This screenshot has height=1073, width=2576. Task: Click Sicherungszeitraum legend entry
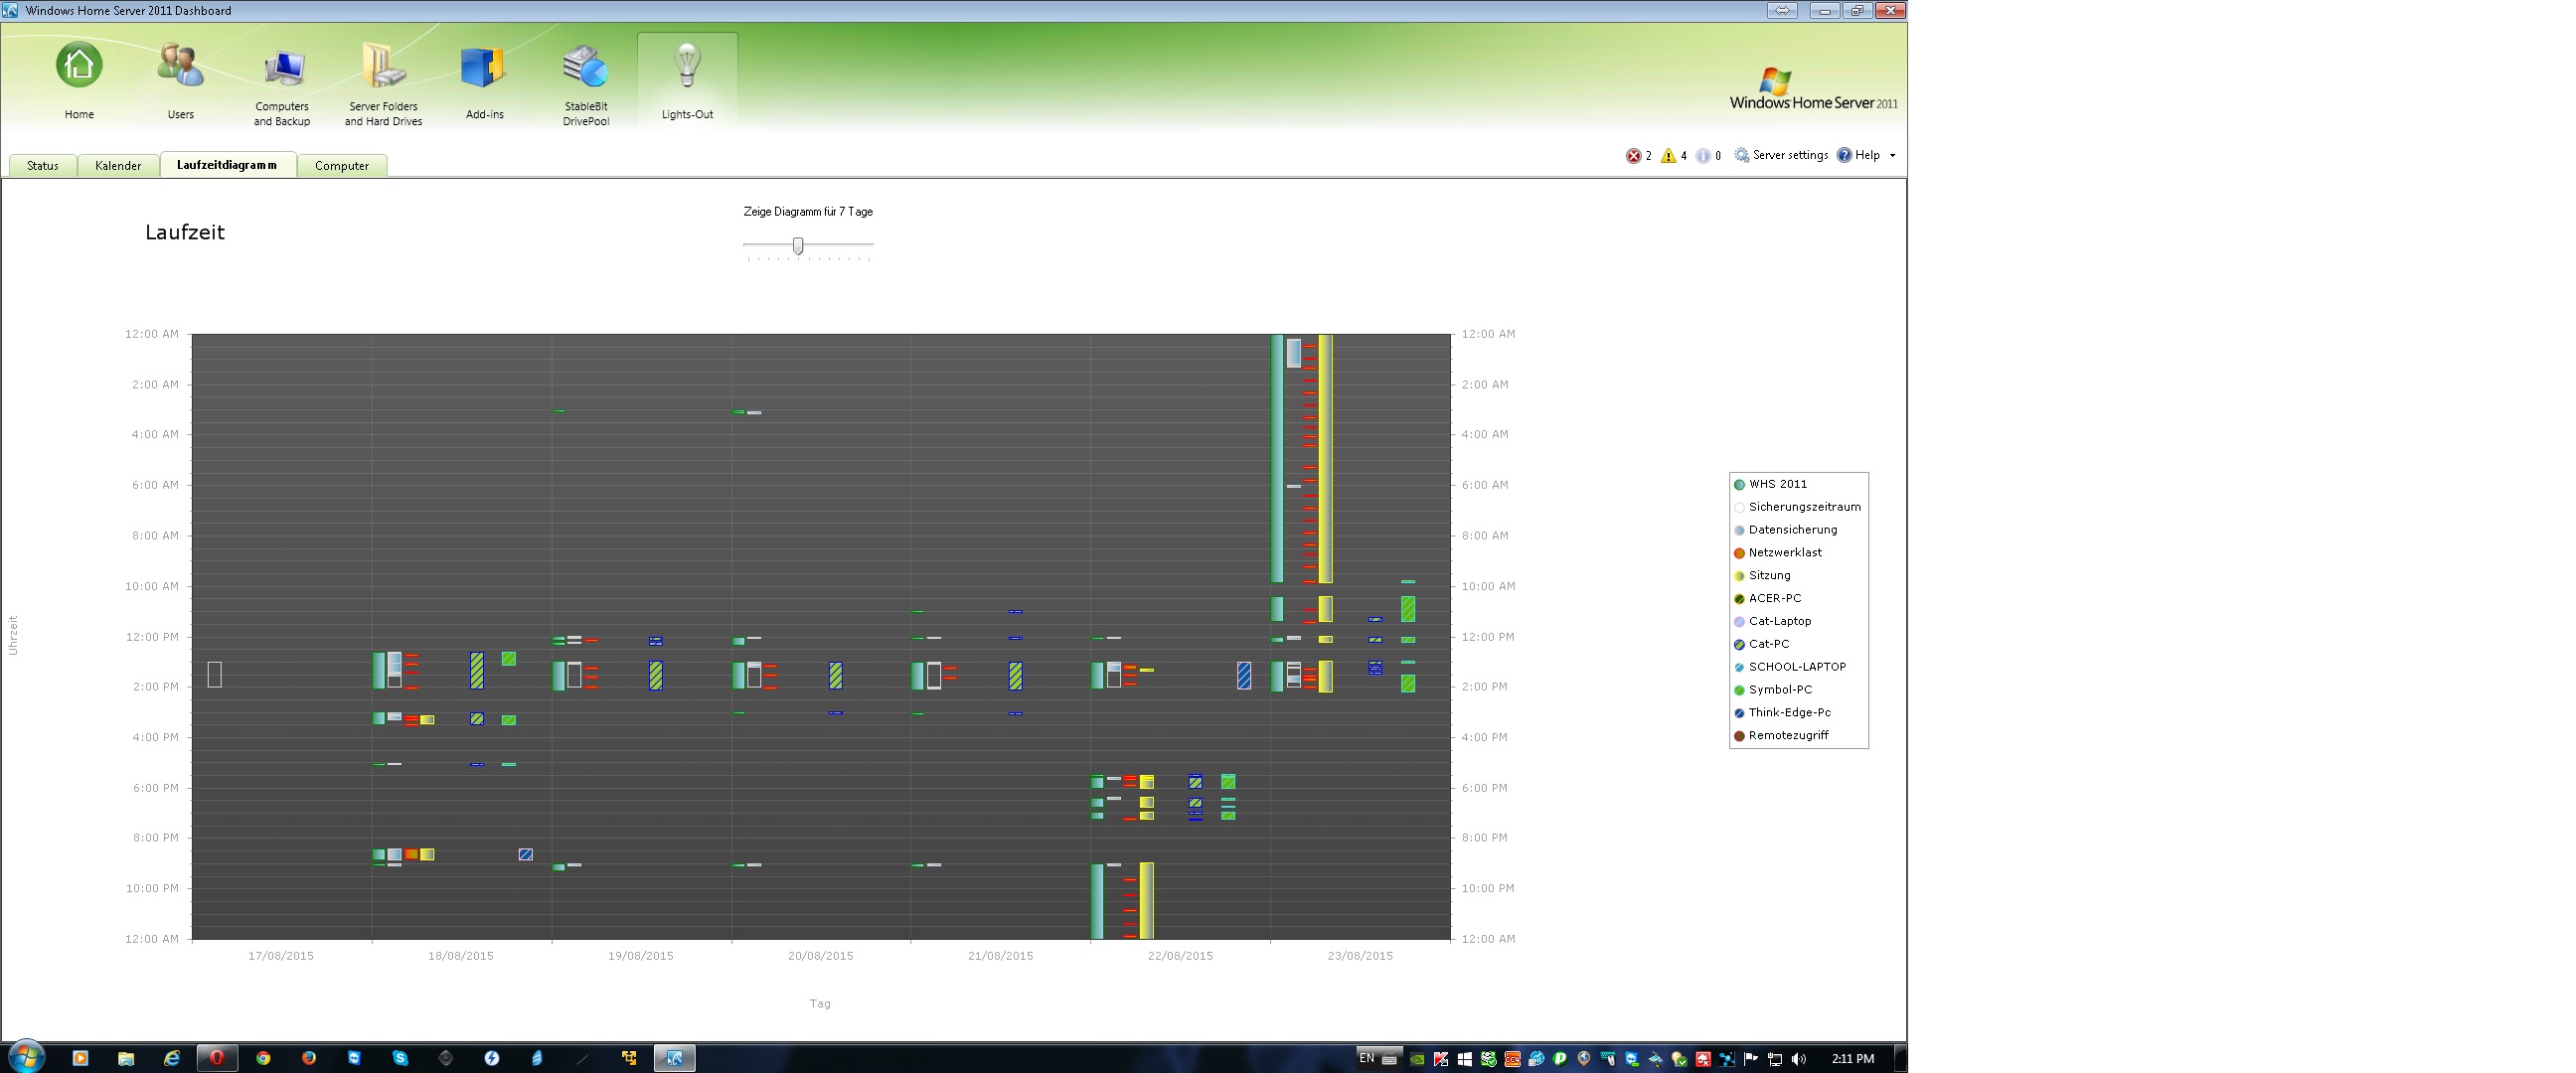point(1797,507)
